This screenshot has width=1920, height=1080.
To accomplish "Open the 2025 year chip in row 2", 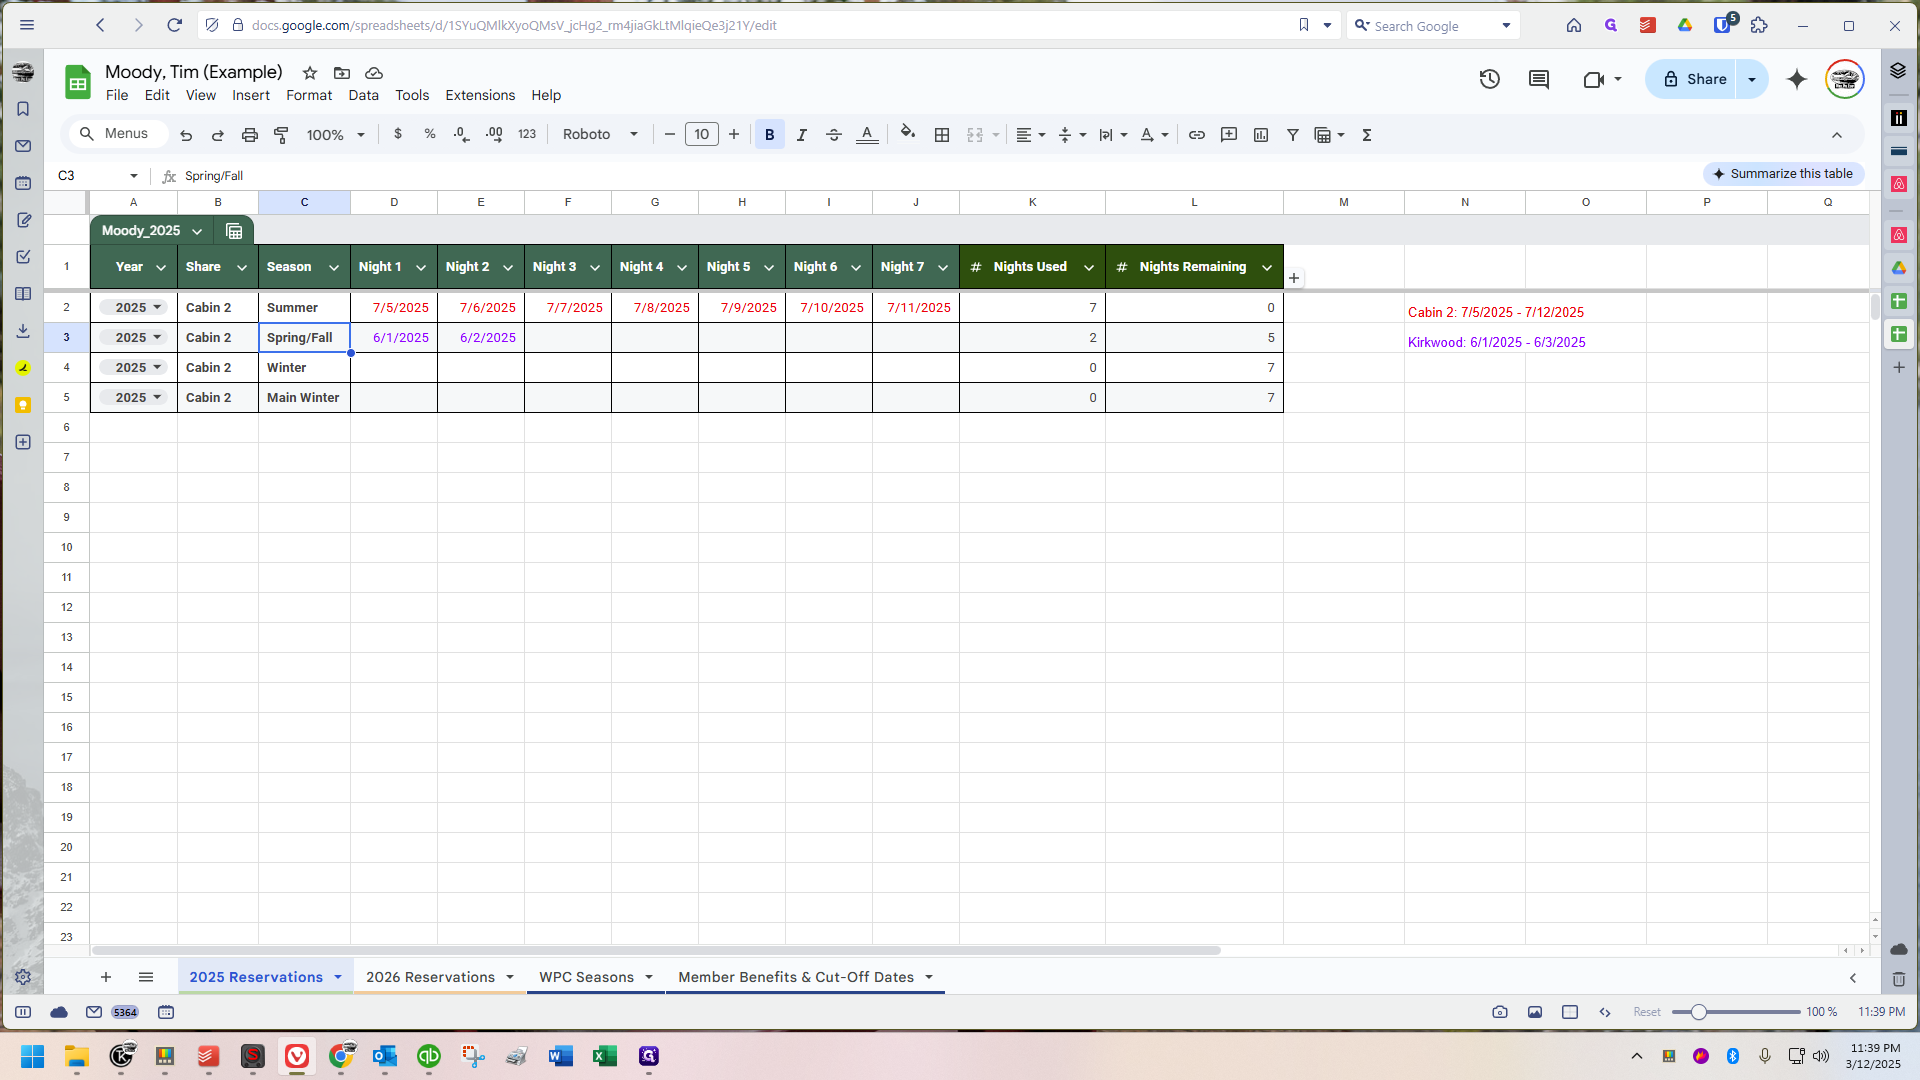I will [x=133, y=308].
